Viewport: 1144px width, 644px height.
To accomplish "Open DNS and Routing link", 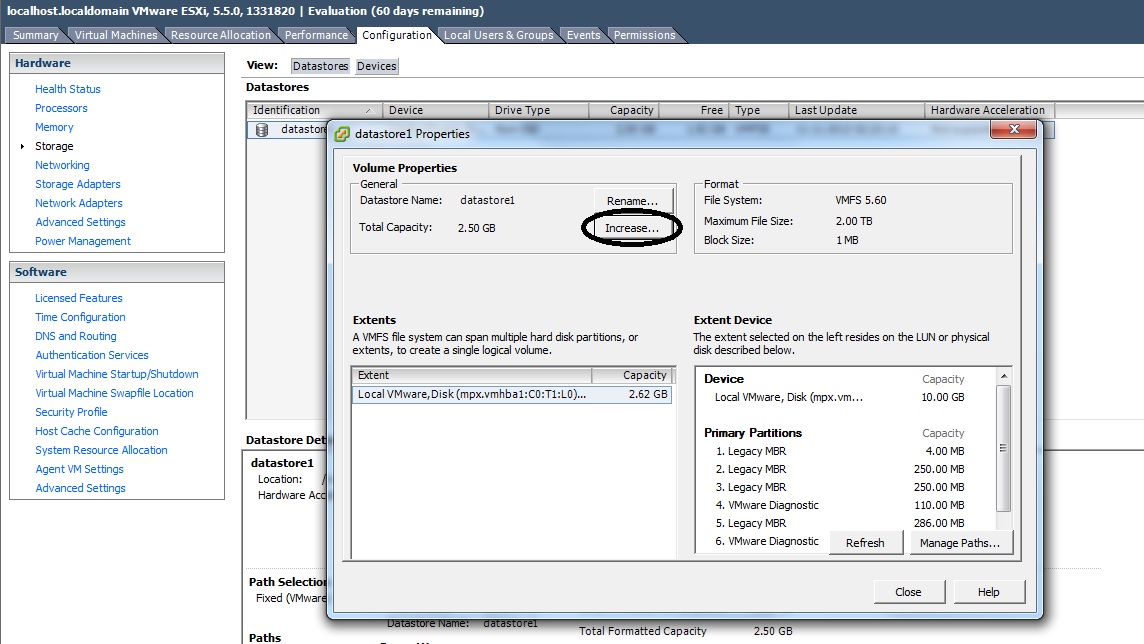I will click(76, 335).
